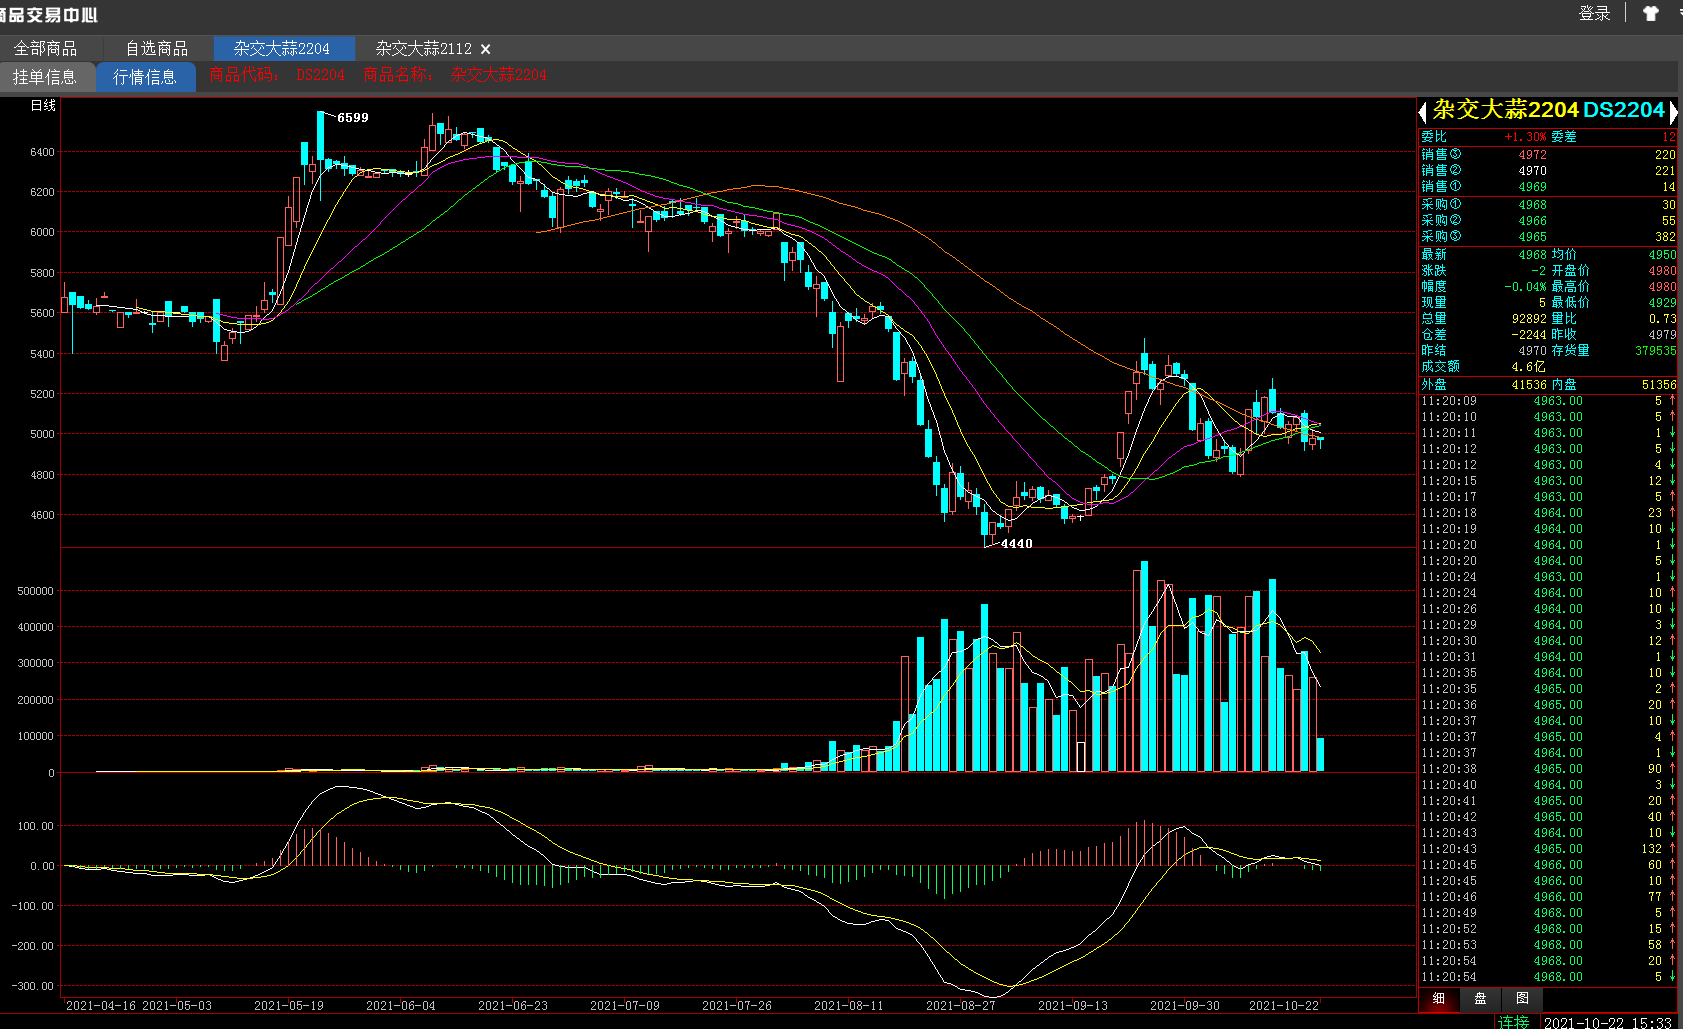Select the 采购③ 4965 bid row
This screenshot has width=1683, height=1029.
click(1548, 237)
